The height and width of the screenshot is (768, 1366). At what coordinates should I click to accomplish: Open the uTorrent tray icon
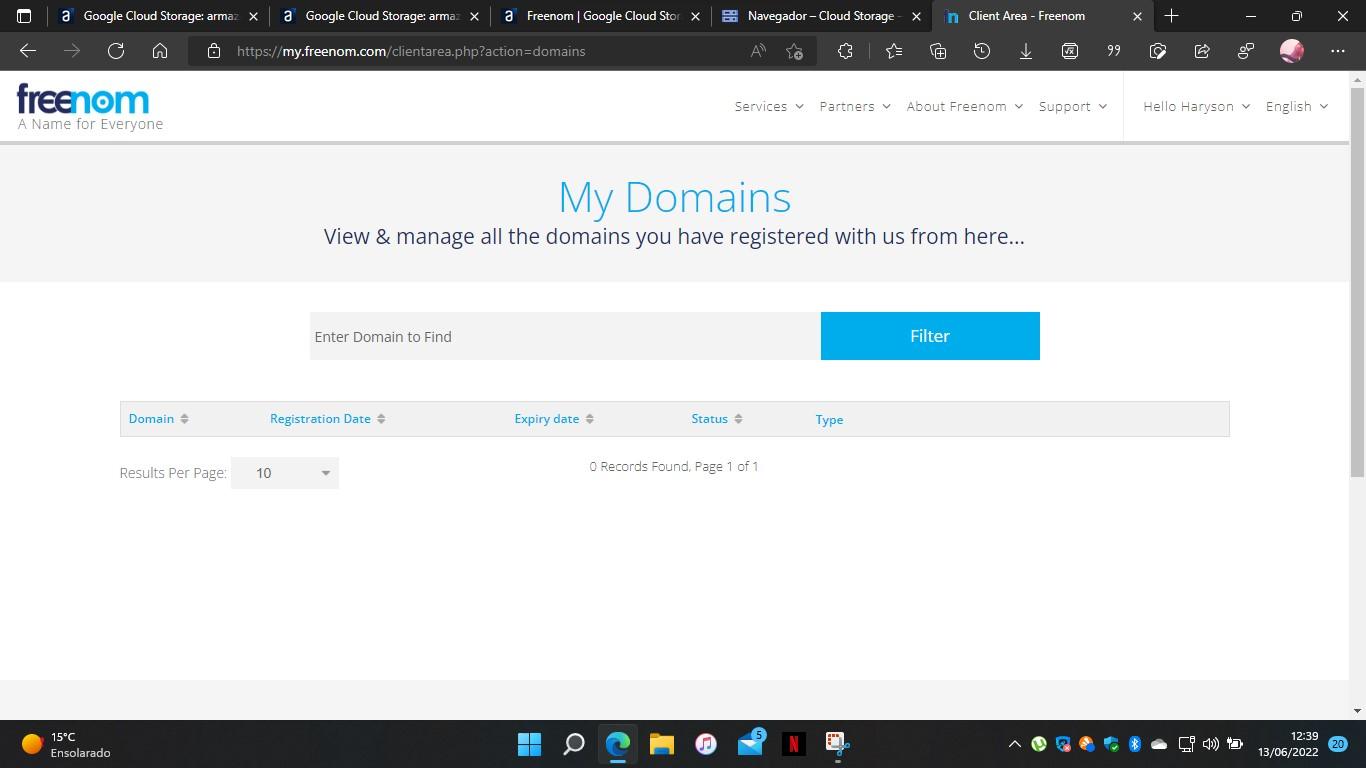[1039, 744]
